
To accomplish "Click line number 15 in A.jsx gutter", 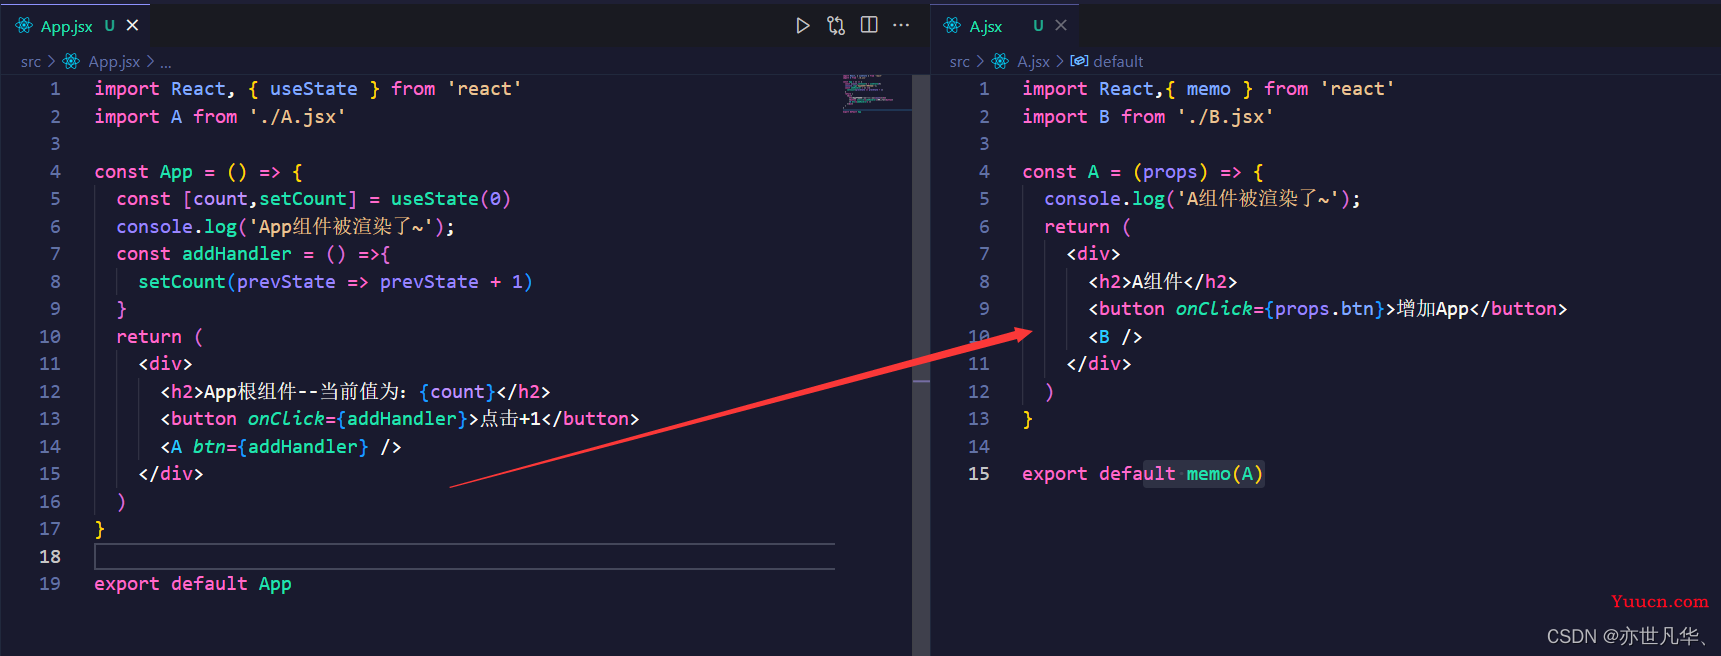I will [x=979, y=474].
